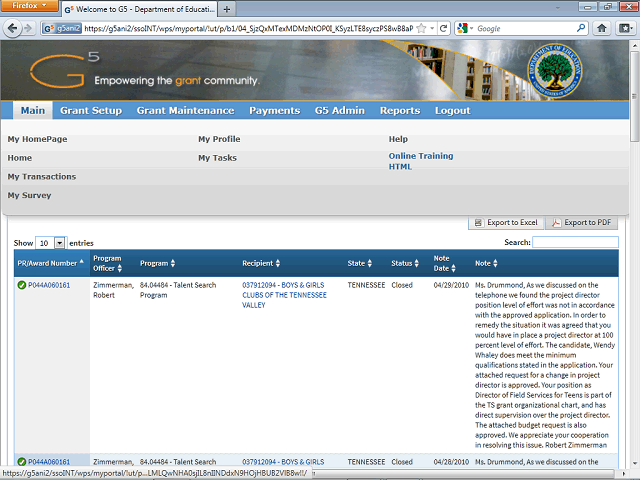The image size is (640, 480).
Task: Reload the page with the refresh icon
Action: click(x=443, y=28)
